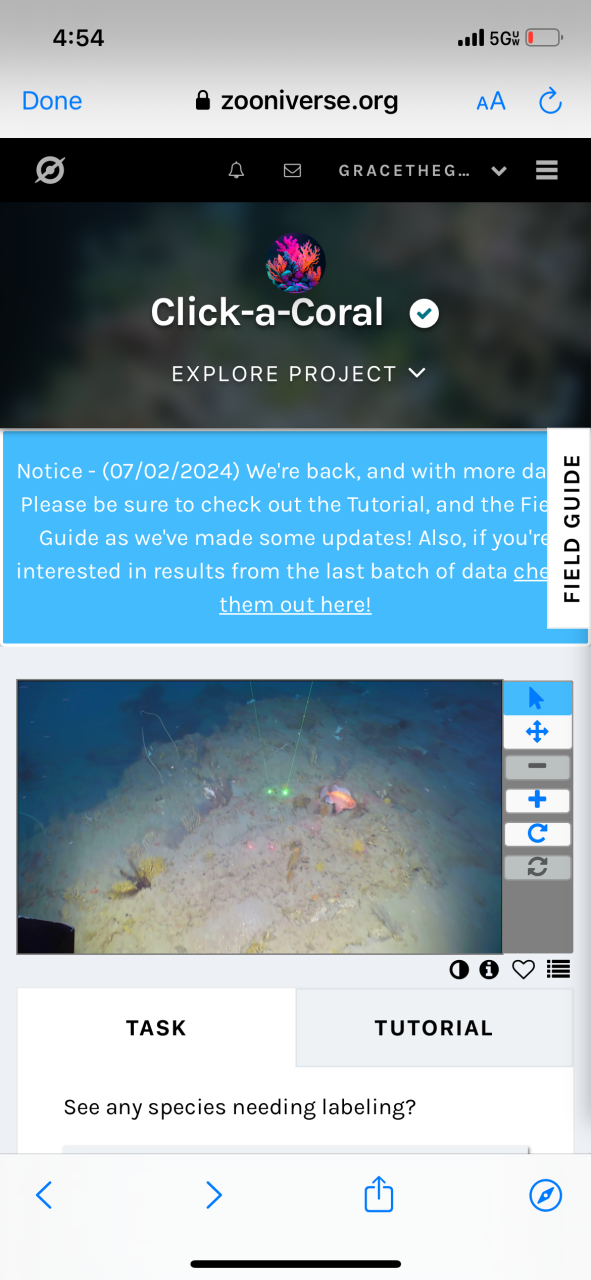Screen dimensions: 591x1280
Task: Zoom in with the plus button
Action: (x=537, y=800)
